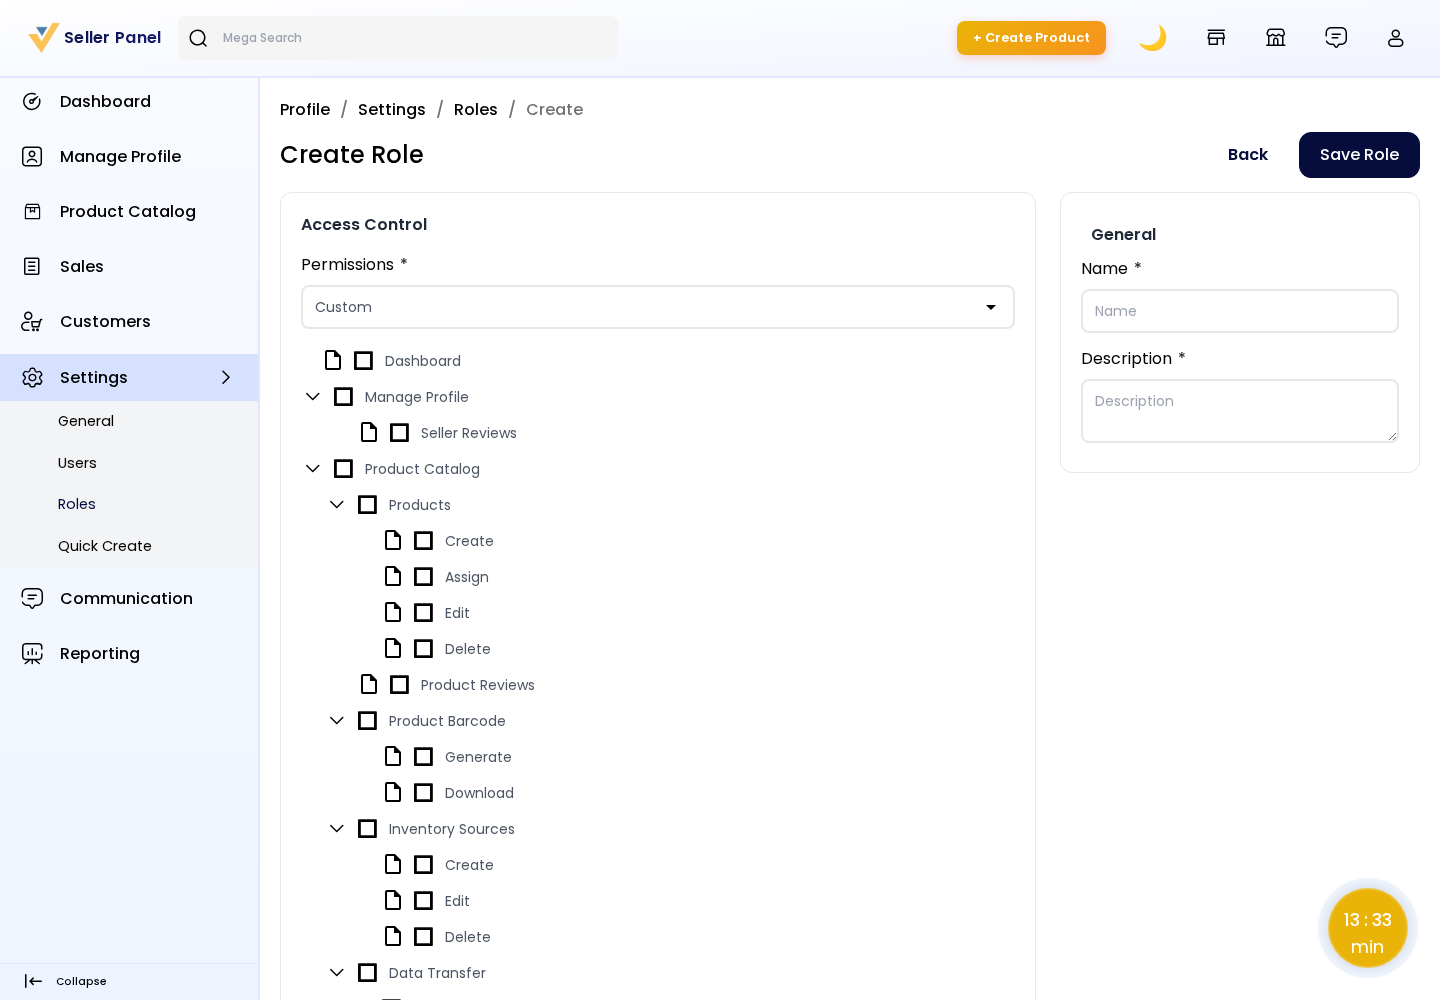This screenshot has height=1000, width=1440.
Task: Toggle dark mode with the moon icon
Action: tap(1153, 38)
